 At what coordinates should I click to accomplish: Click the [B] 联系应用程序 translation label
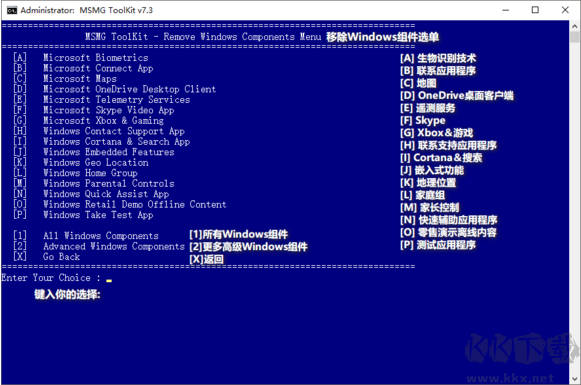coord(438,70)
